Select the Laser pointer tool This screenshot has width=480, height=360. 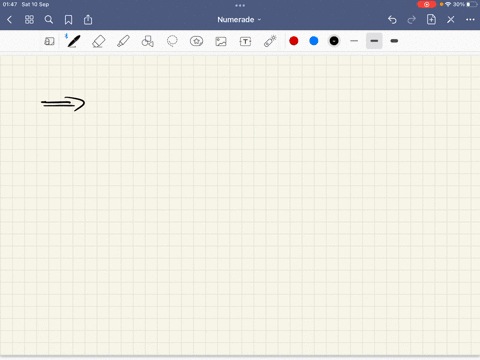click(x=270, y=41)
